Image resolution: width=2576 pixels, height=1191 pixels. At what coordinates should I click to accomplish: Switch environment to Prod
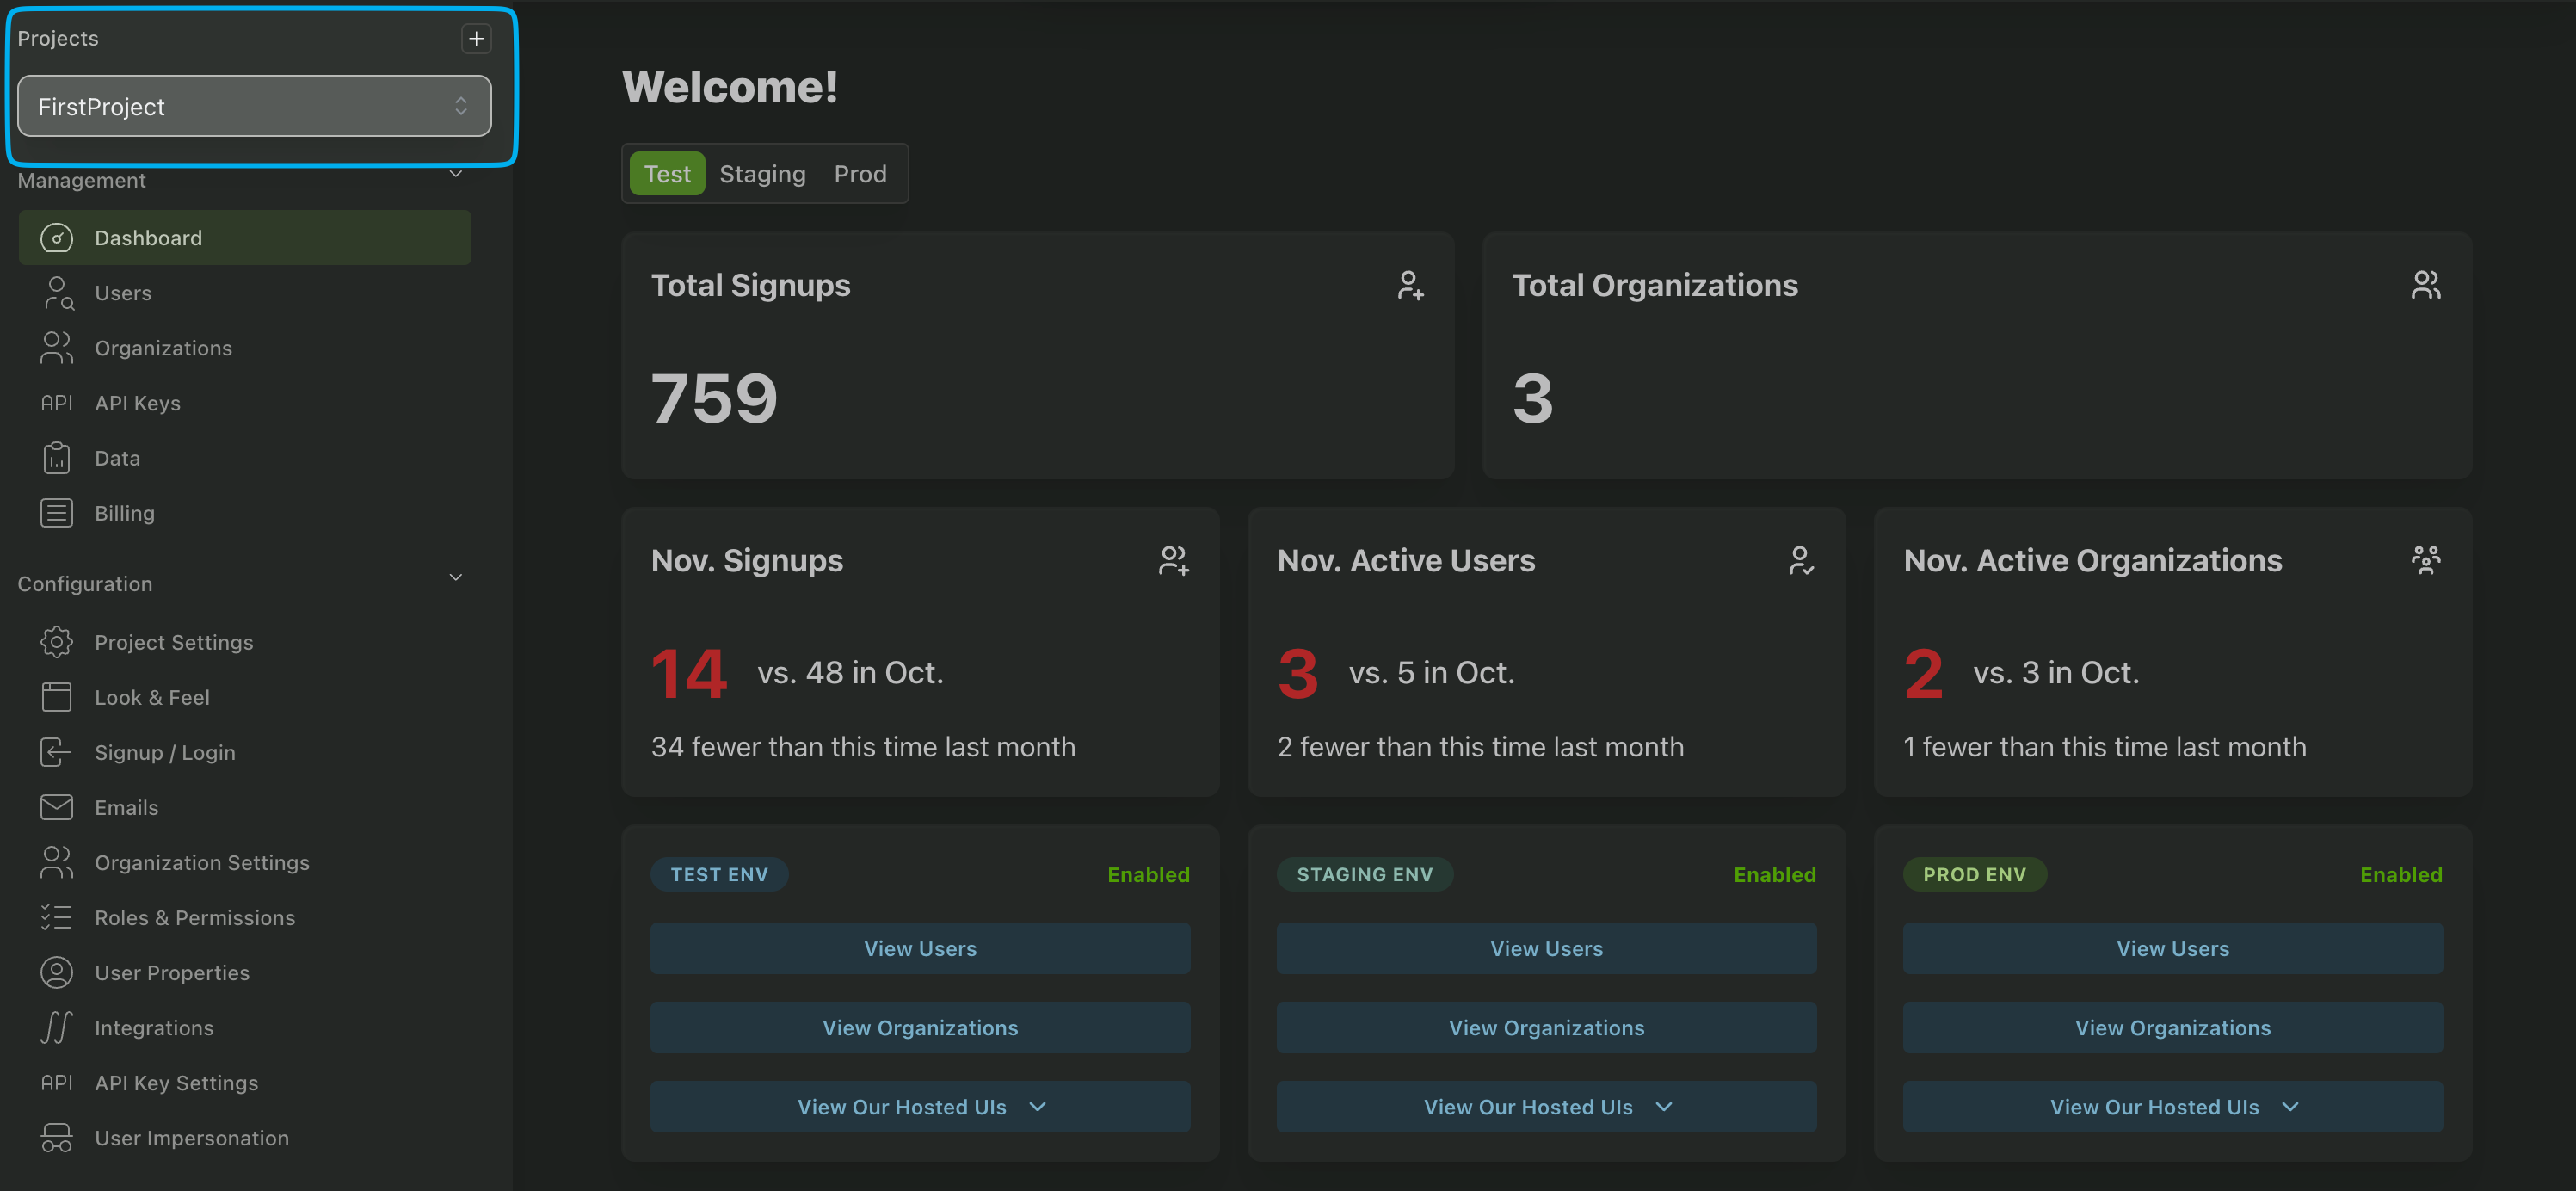[x=860, y=174]
